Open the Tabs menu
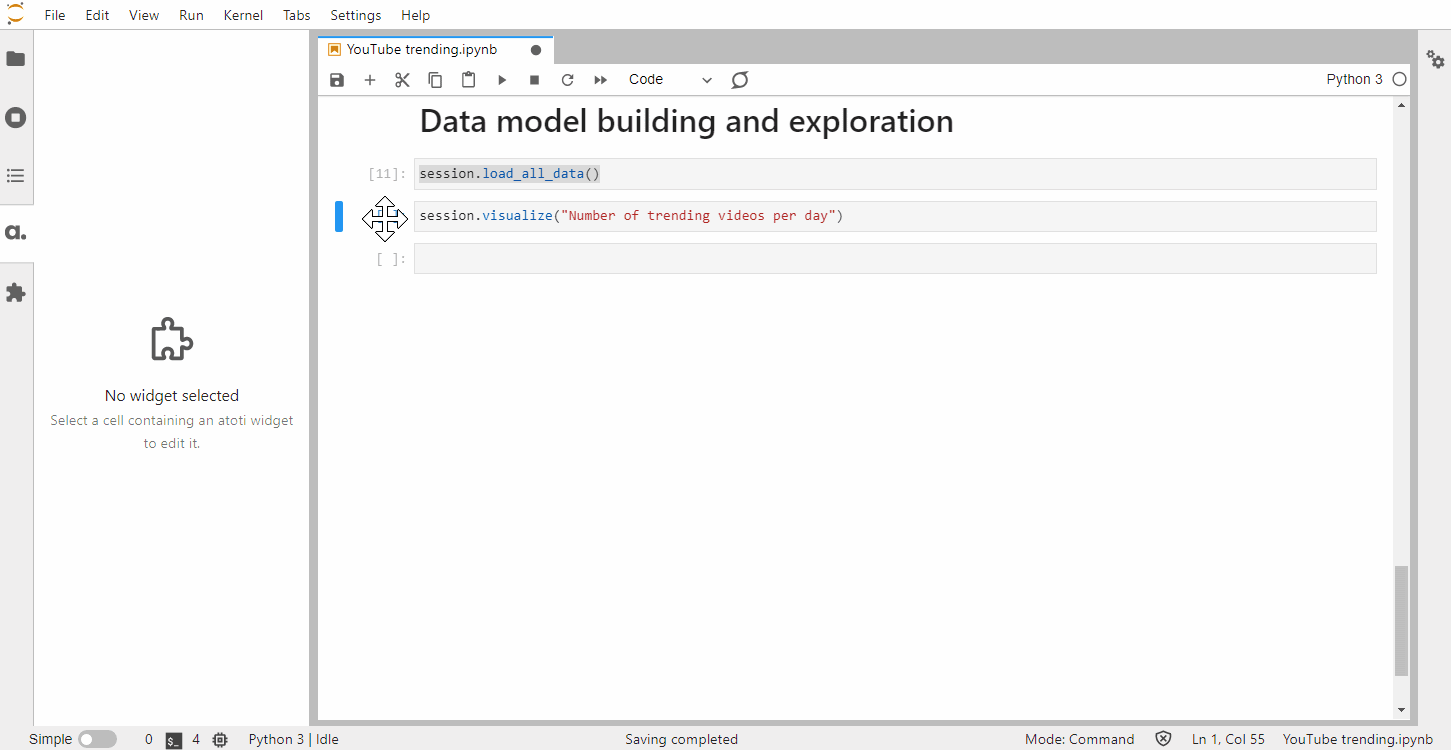Viewport: 1451px width, 750px height. (x=296, y=15)
